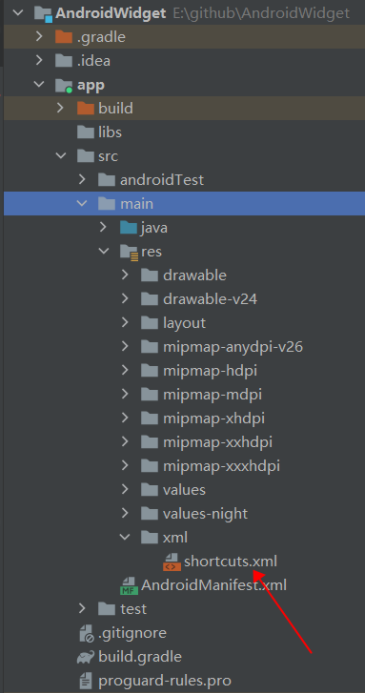Expand the test folder chevron
The width and height of the screenshot is (365, 693).
pyautogui.click(x=82, y=609)
